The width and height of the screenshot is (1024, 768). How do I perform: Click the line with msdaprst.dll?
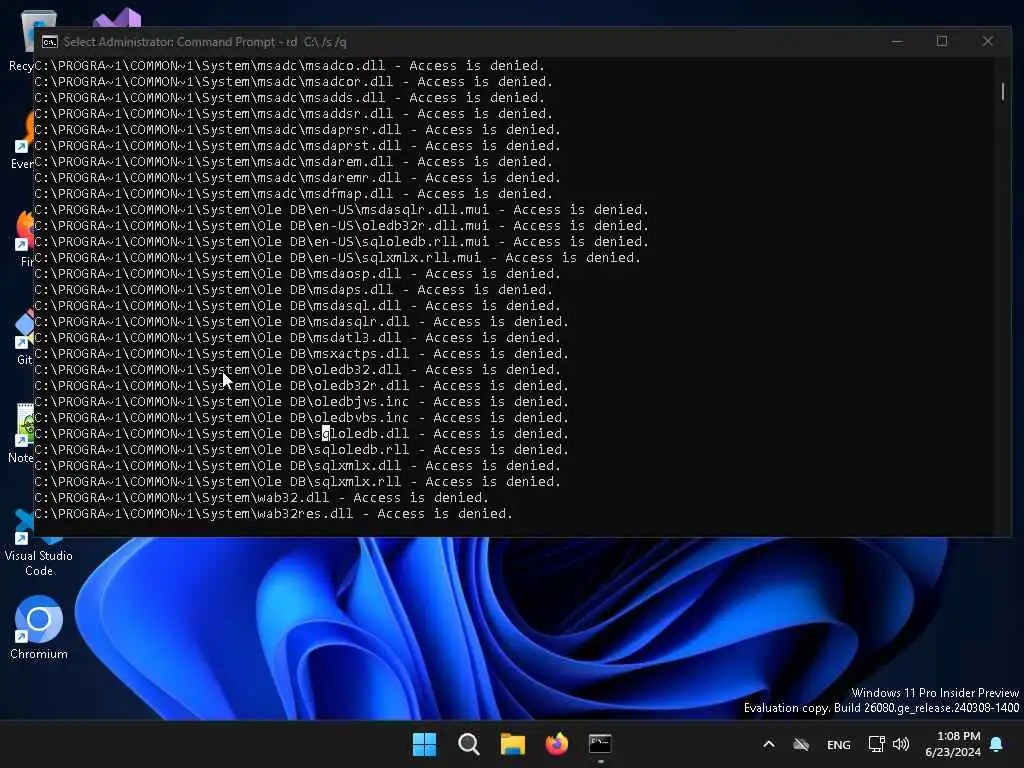pos(297,146)
